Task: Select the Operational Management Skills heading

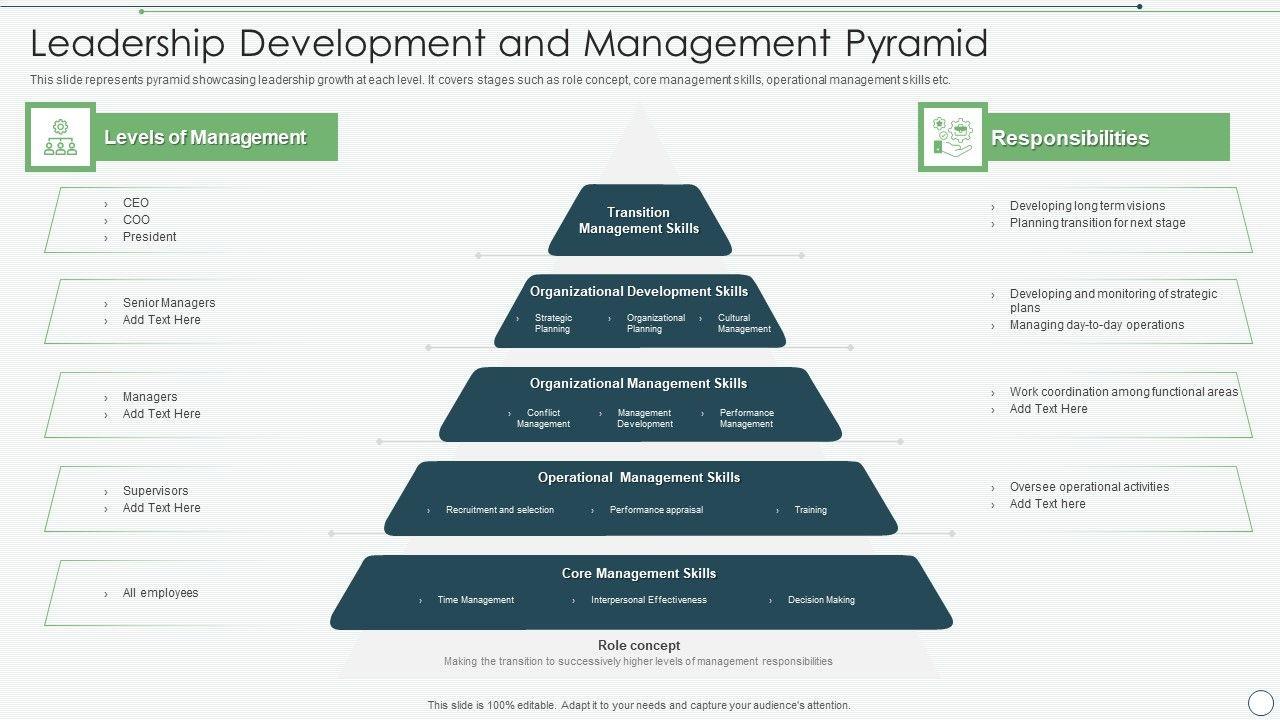Action: tap(639, 477)
